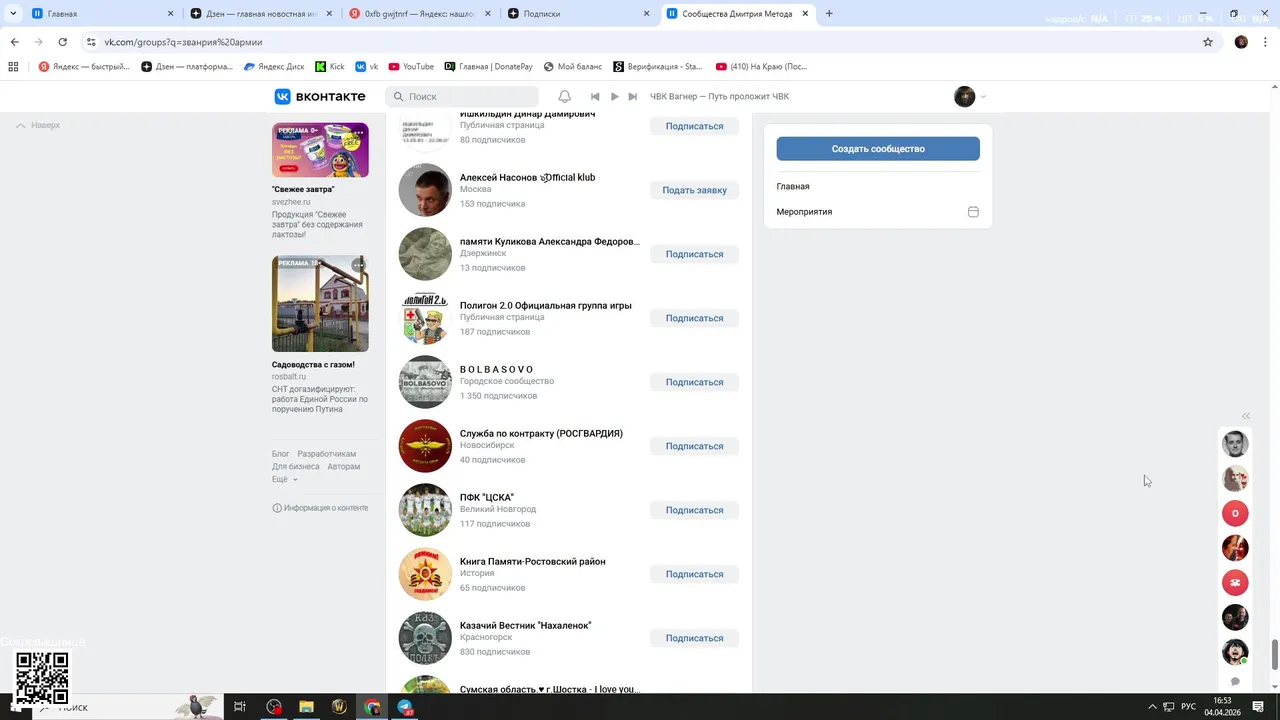Click РОСГВАРДИЯ group avatar

pyautogui.click(x=425, y=446)
